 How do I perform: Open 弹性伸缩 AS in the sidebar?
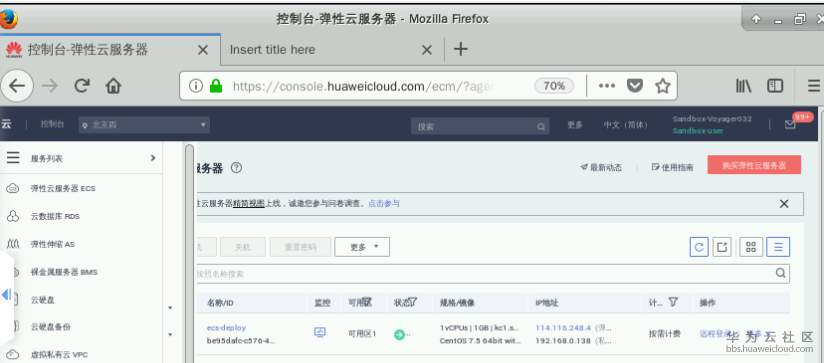coord(53,244)
